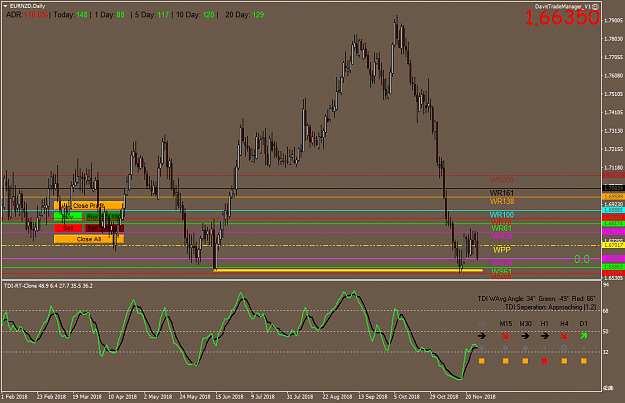Click the green 0.0 profit readout

pyautogui.click(x=582, y=259)
